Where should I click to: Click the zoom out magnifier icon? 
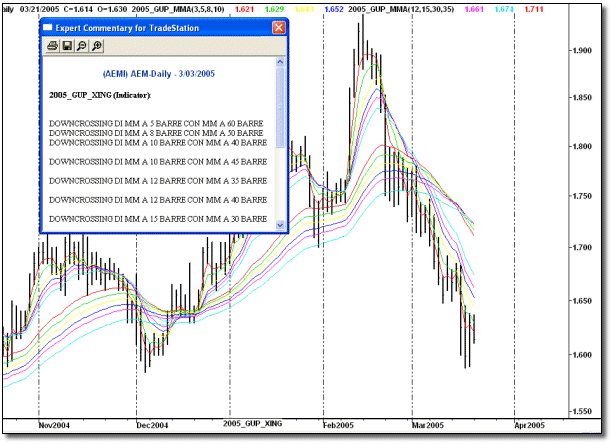pyautogui.click(x=80, y=46)
